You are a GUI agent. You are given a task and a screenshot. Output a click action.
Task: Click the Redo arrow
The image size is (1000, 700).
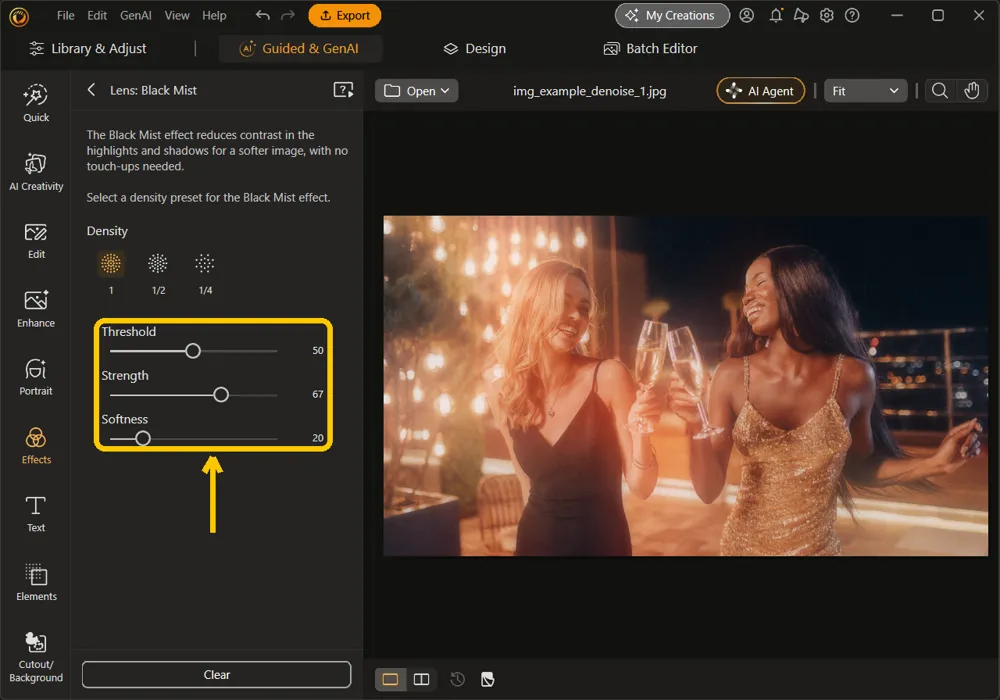(288, 15)
